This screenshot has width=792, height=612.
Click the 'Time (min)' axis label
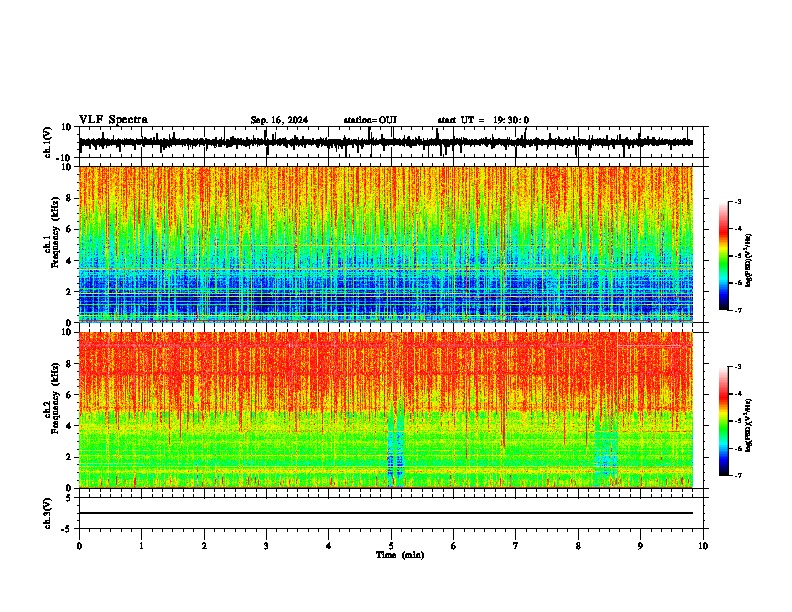point(400,555)
